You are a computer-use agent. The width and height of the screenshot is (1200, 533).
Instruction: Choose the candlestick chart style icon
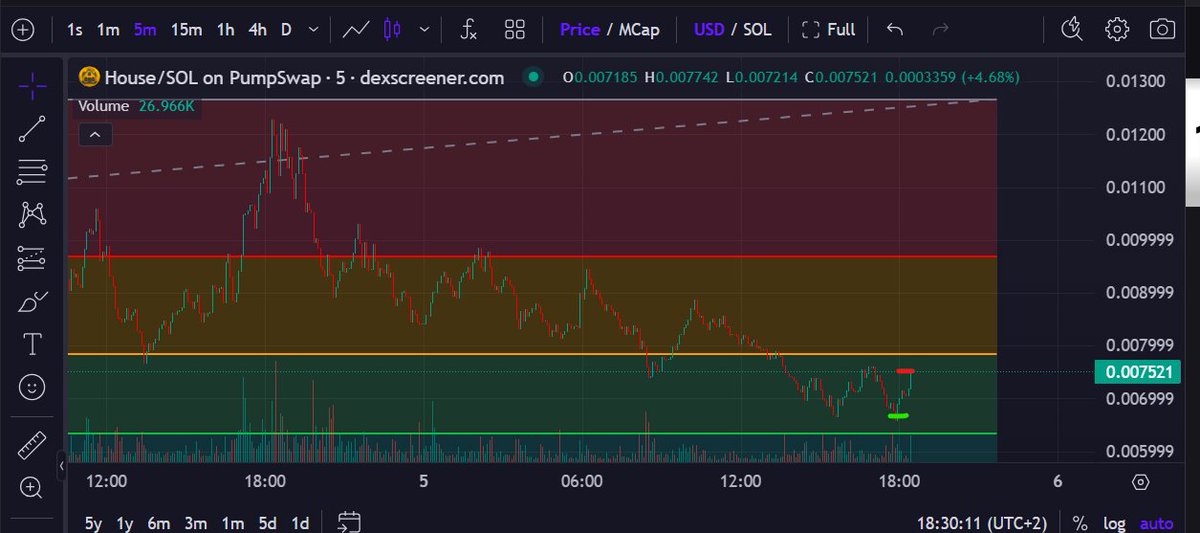[x=393, y=29]
